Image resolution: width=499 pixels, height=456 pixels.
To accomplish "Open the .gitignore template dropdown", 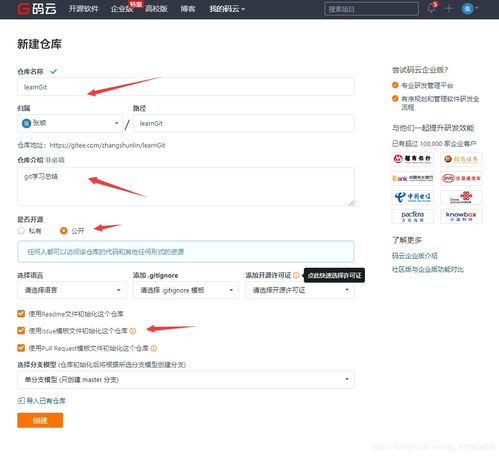I will tap(186, 290).
